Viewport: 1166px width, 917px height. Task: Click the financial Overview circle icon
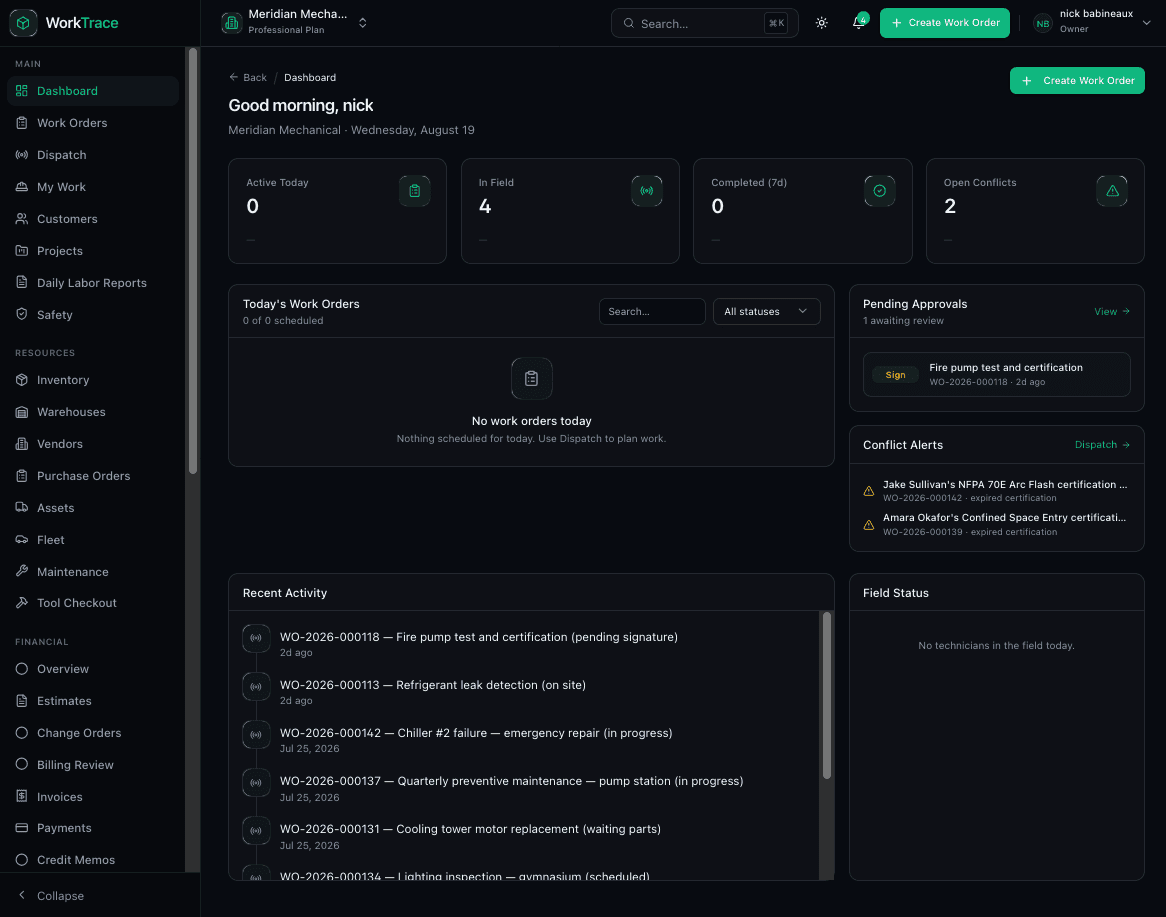click(22, 669)
